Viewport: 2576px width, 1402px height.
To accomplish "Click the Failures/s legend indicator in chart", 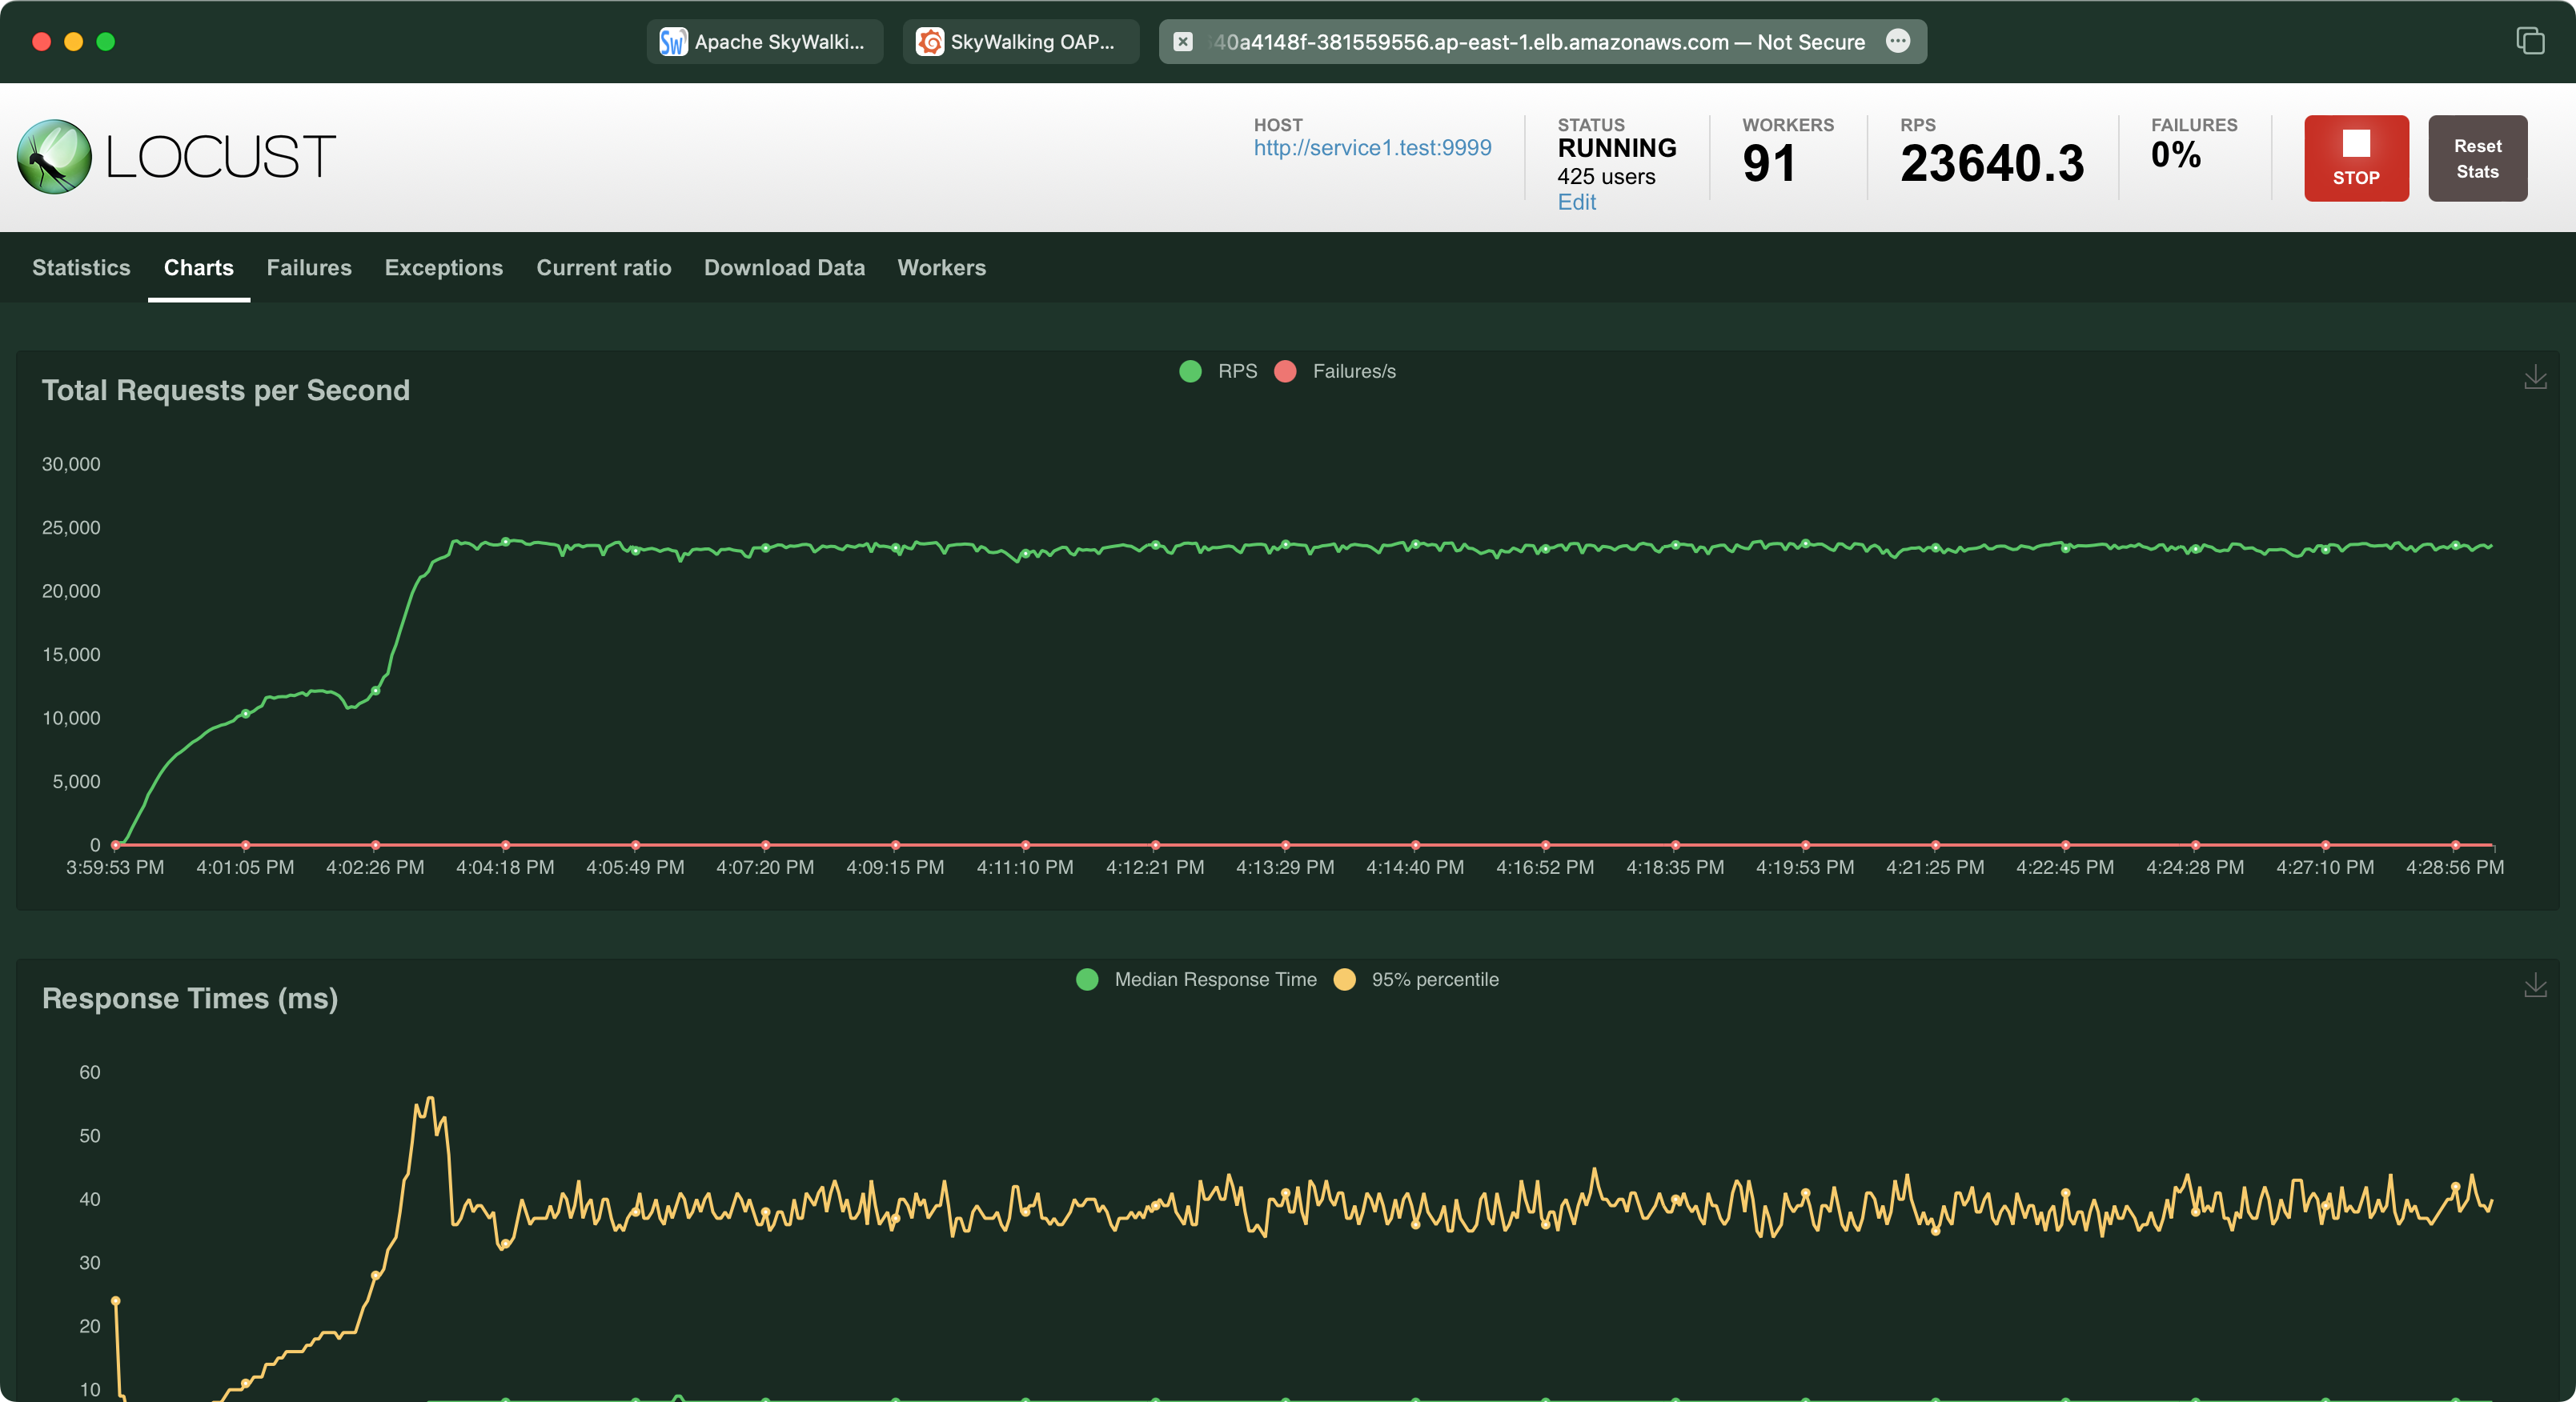I will 1290,371.
